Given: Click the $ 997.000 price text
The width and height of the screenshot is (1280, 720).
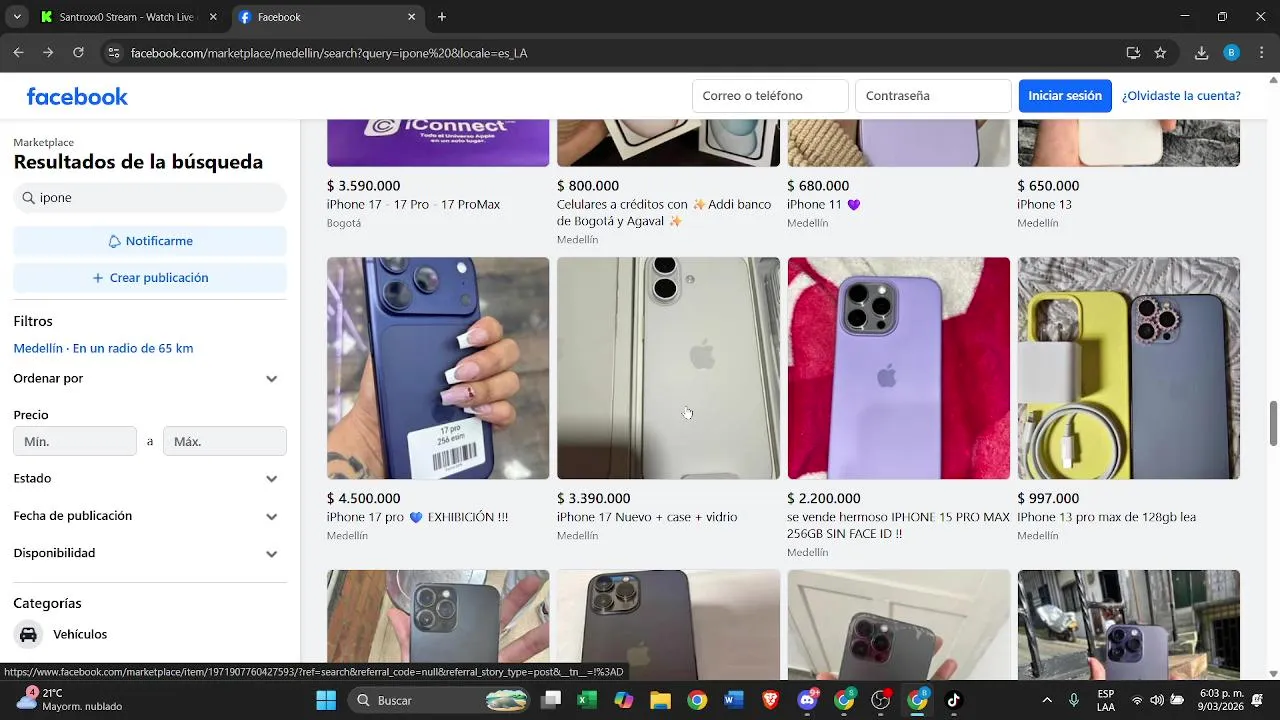Looking at the screenshot, I should click(x=1048, y=499).
